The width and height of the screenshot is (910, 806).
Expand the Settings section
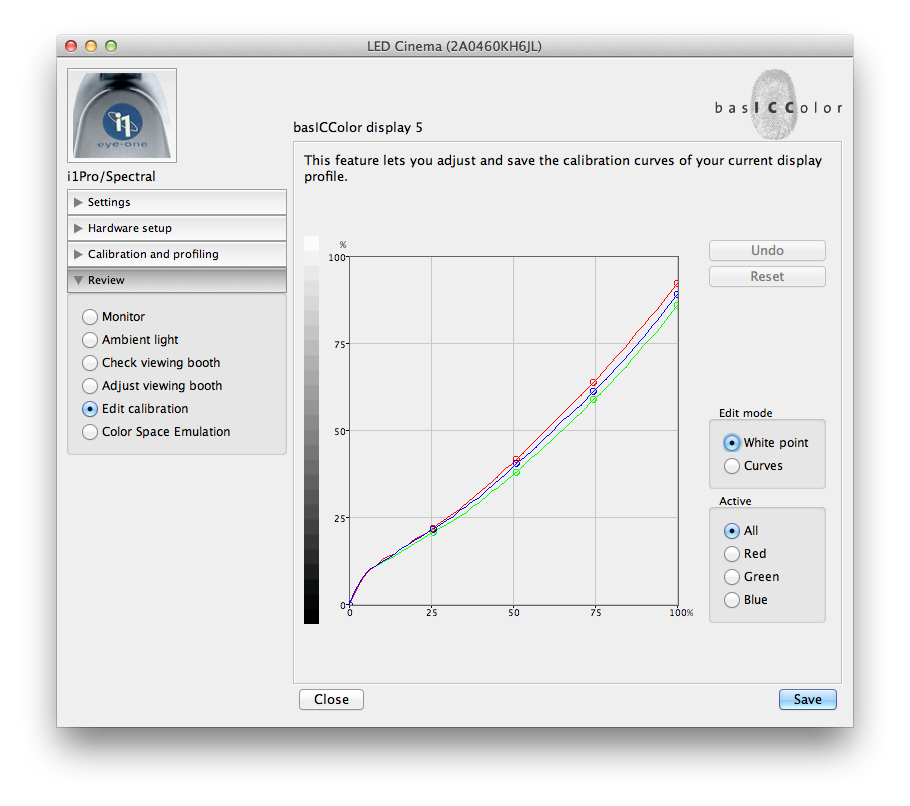click(x=177, y=202)
